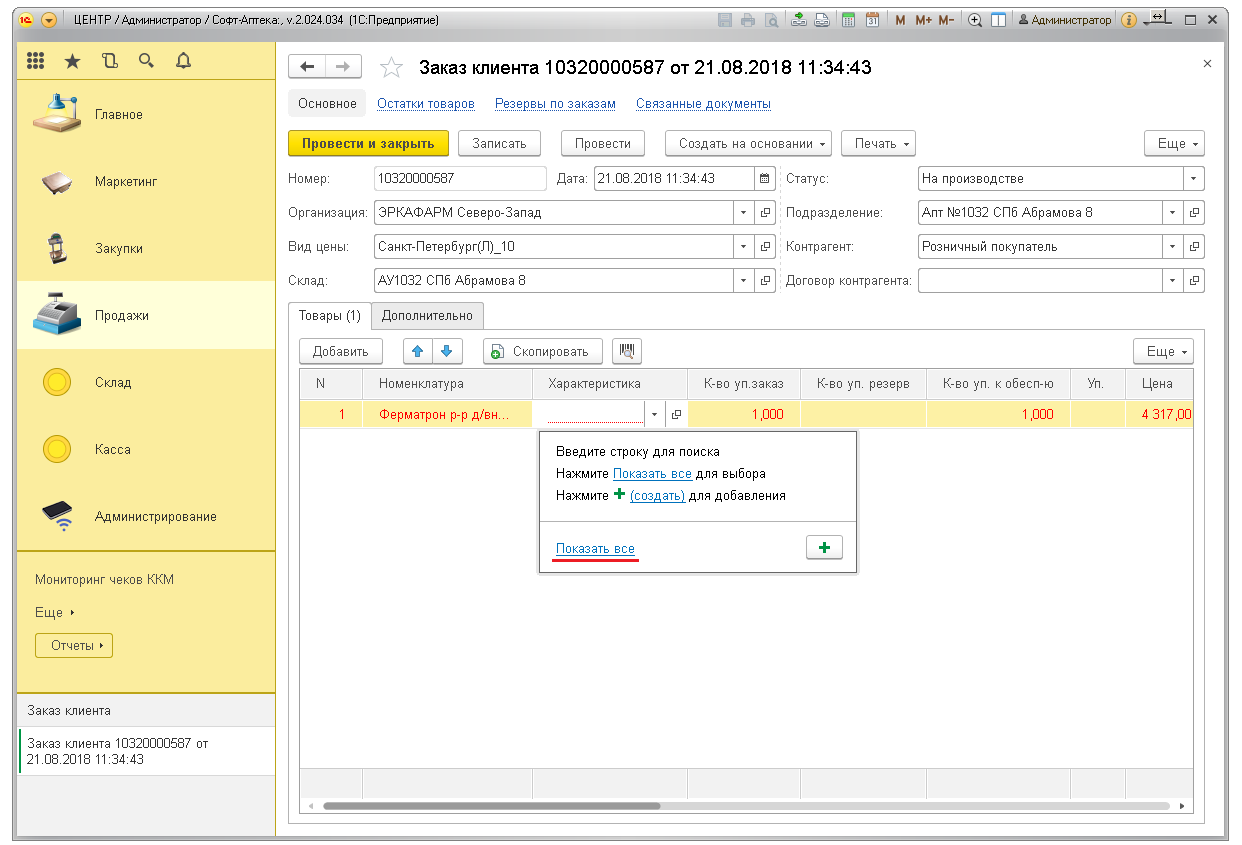Open the history icon in the sidebar toolbar

point(109,61)
